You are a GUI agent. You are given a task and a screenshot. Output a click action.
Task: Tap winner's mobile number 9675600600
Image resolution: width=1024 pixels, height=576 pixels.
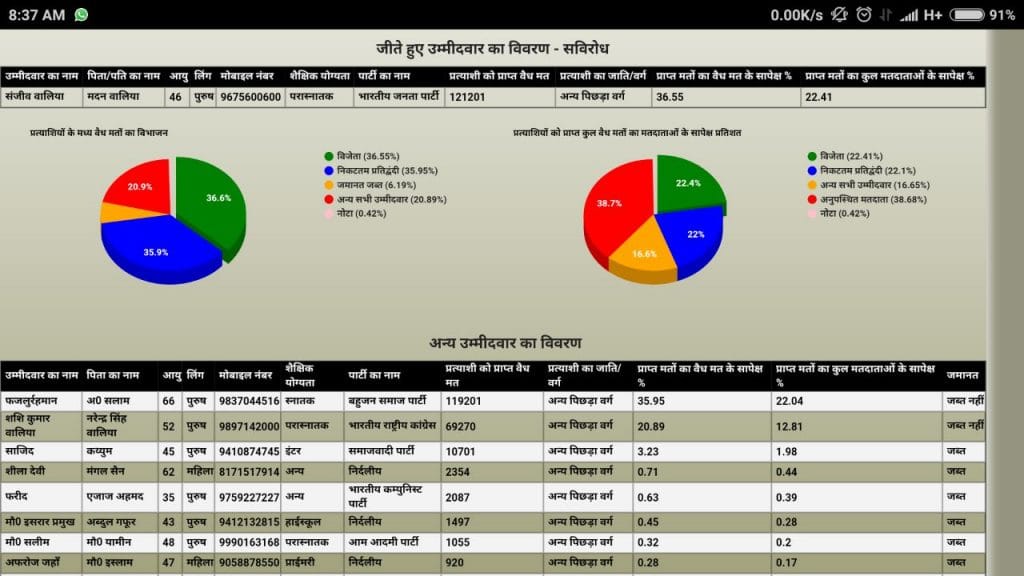point(250,98)
